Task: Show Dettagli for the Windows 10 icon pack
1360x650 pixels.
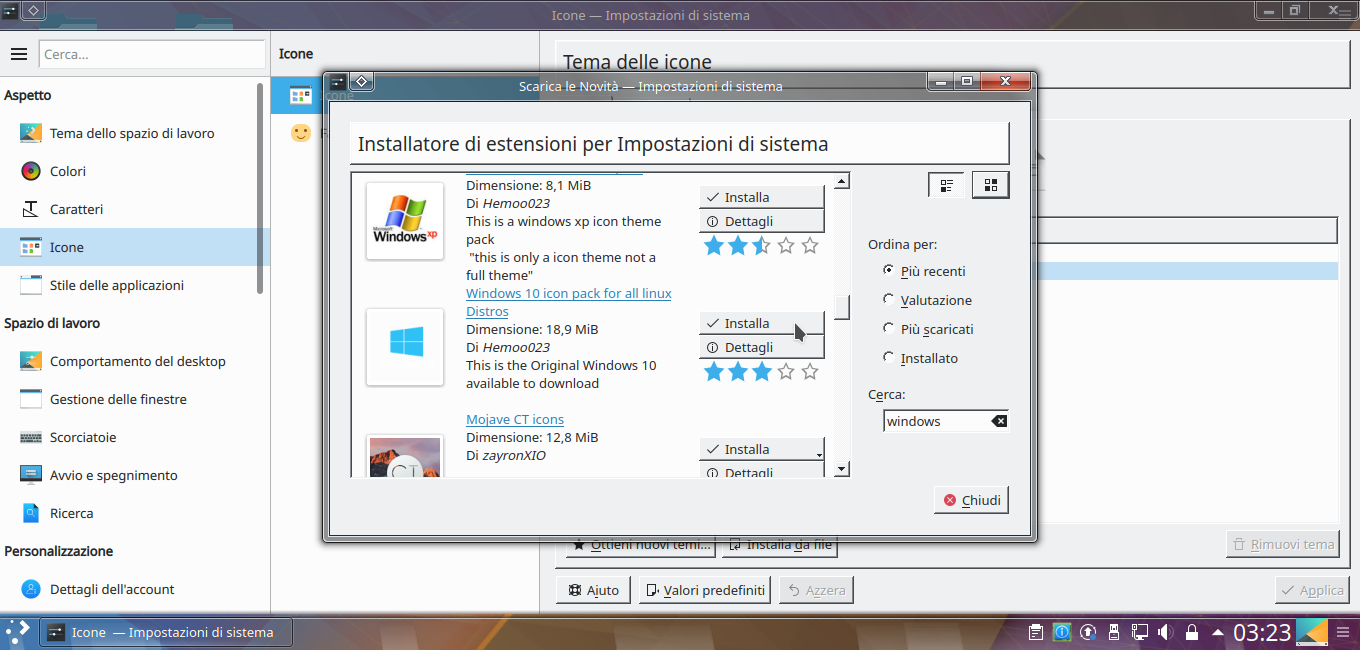Action: [761, 347]
